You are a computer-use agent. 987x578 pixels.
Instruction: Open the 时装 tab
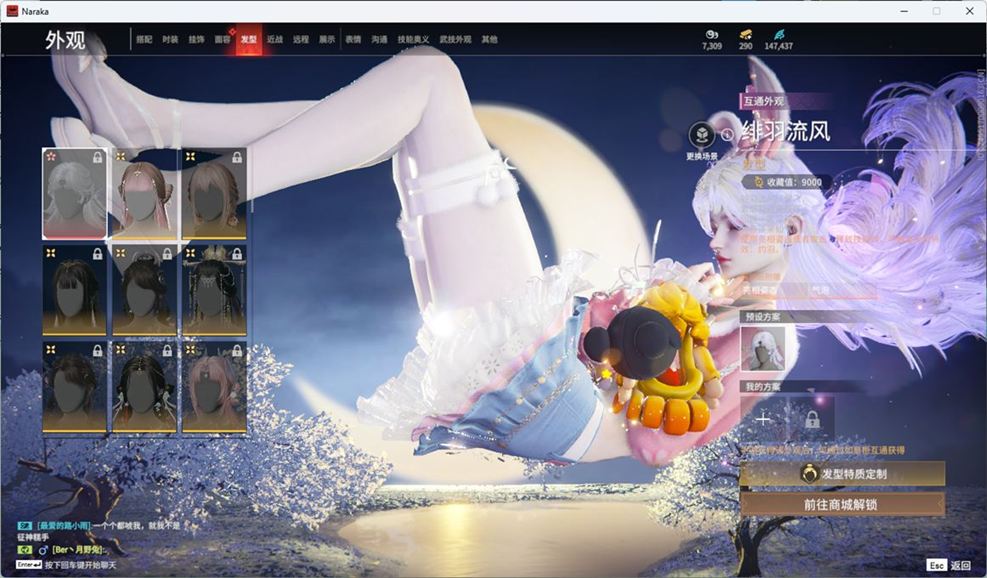tap(170, 40)
